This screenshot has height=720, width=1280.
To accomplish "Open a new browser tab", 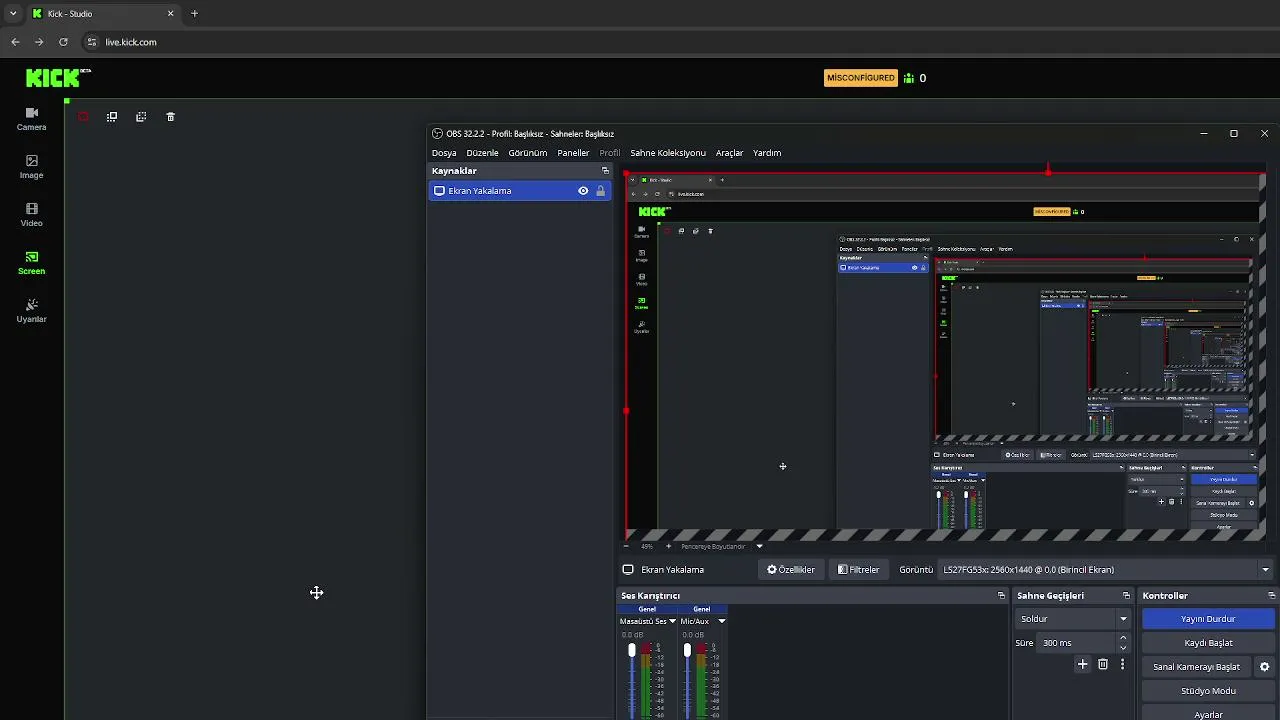I will pos(194,14).
